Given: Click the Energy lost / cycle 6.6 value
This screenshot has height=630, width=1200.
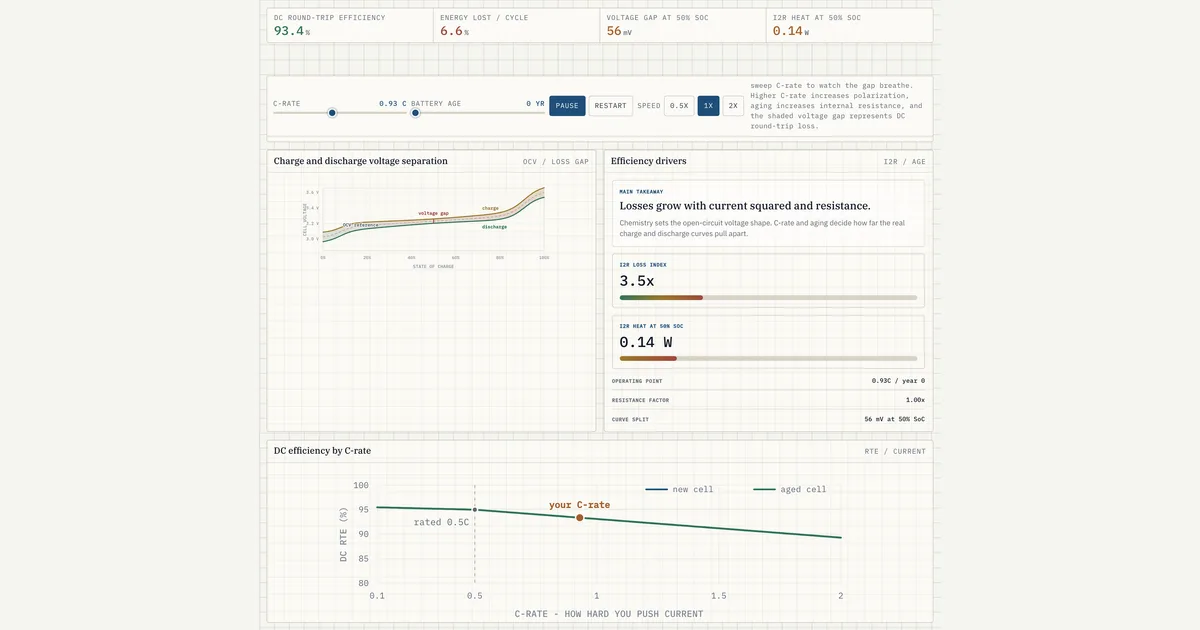Looking at the screenshot, I should tap(454, 31).
